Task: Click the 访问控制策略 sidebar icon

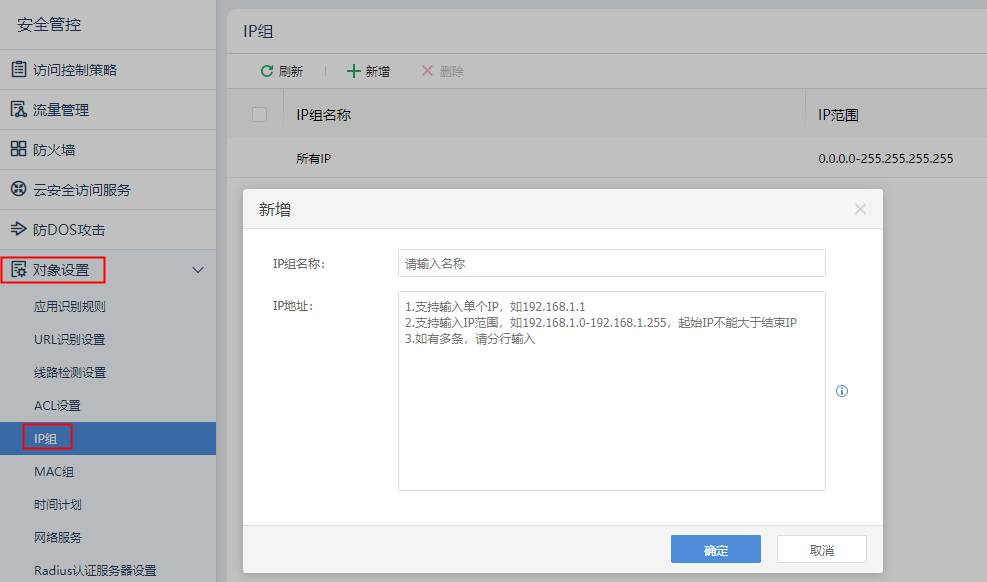Action: coord(18,70)
